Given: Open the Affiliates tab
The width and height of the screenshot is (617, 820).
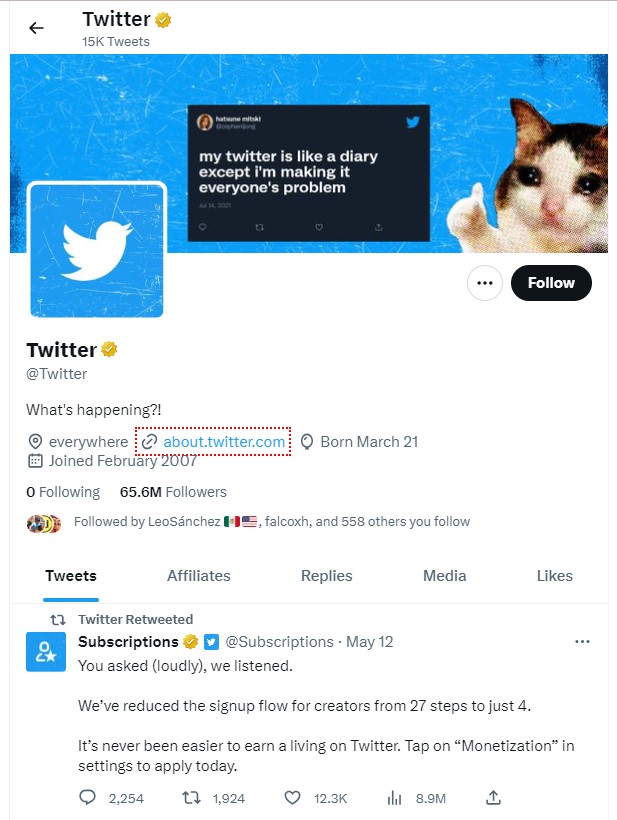Looking at the screenshot, I should pos(198,576).
